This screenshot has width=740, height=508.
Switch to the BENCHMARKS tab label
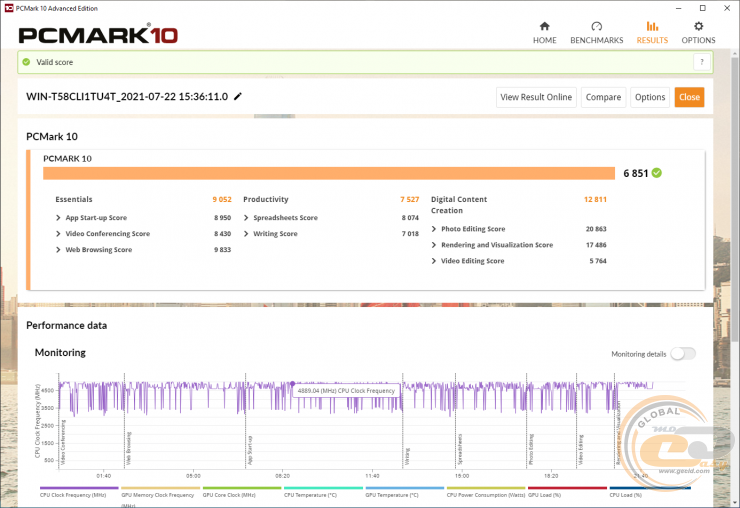[597, 40]
